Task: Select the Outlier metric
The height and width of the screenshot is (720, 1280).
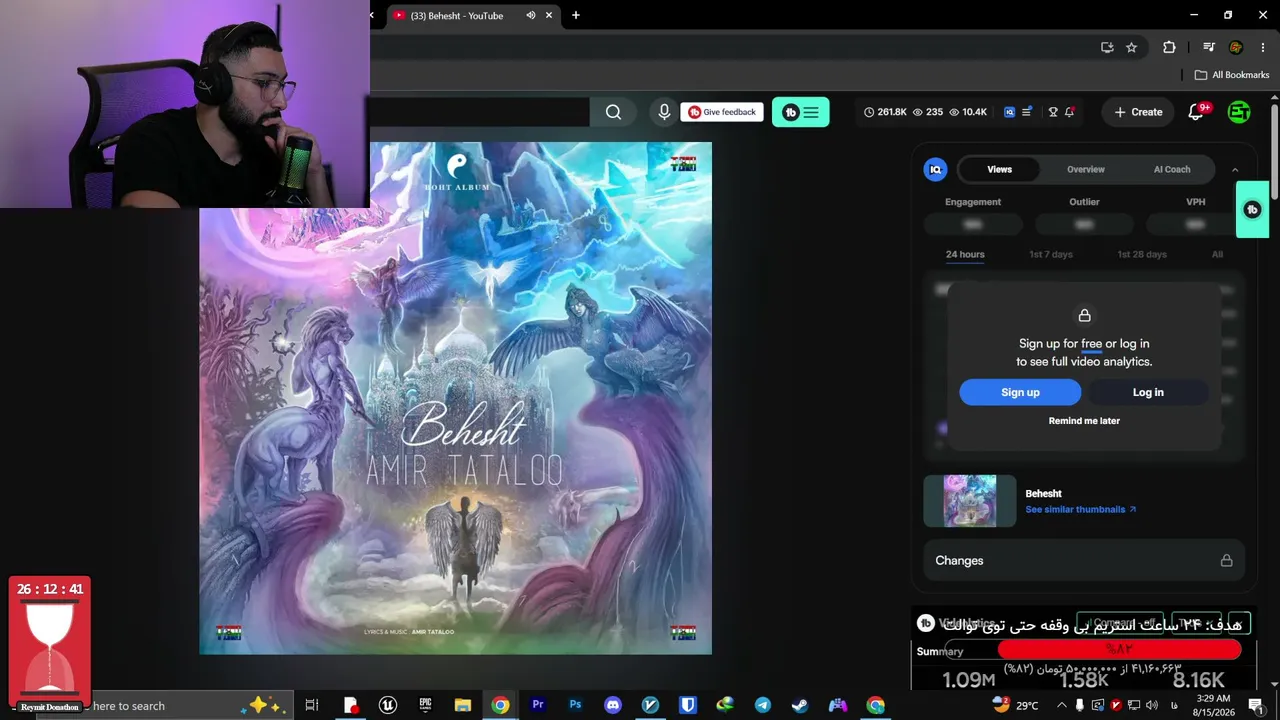Action: [1084, 202]
